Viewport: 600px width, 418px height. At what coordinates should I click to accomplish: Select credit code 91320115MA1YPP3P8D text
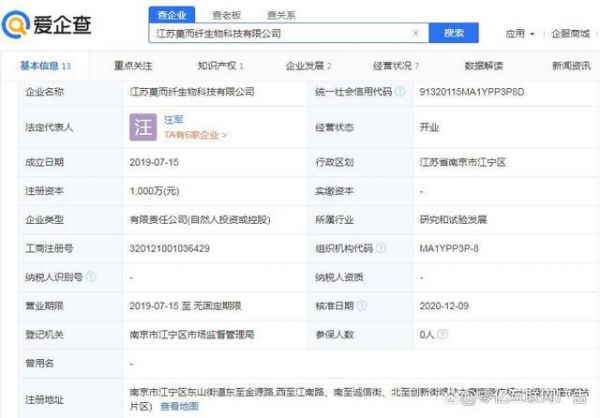tap(472, 92)
